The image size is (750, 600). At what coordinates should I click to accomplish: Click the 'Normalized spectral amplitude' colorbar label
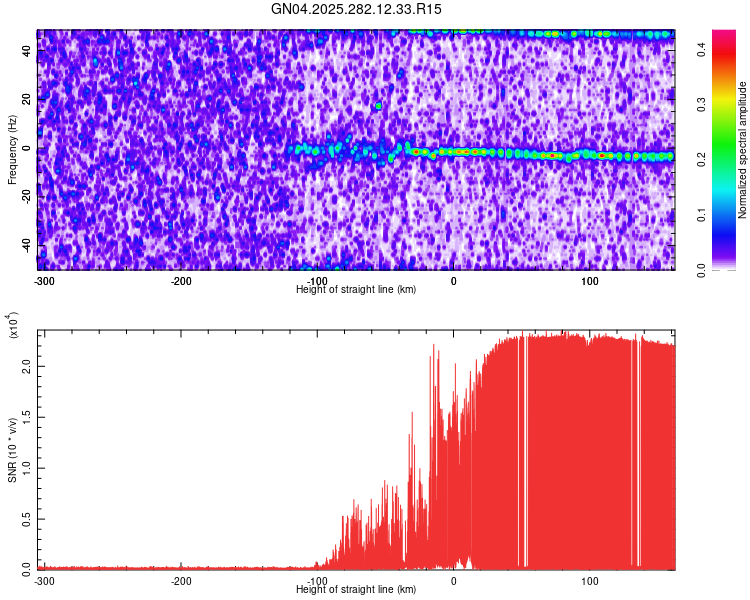point(743,150)
